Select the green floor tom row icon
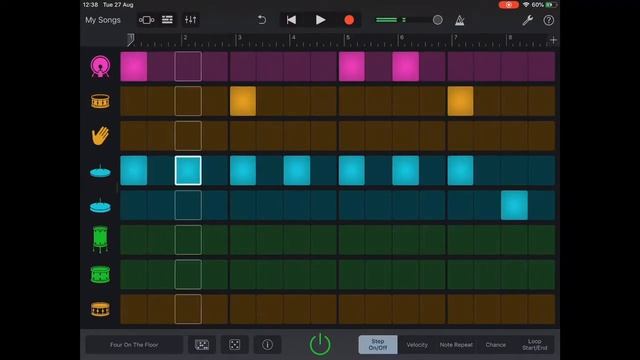Image resolution: width=640 pixels, height=360 pixels. click(100, 240)
